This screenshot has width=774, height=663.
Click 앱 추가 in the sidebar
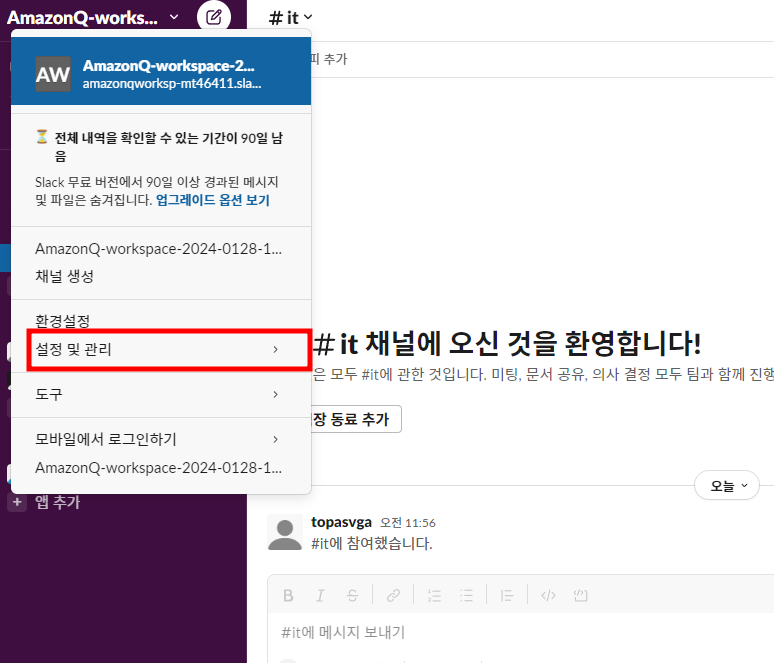click(x=57, y=502)
